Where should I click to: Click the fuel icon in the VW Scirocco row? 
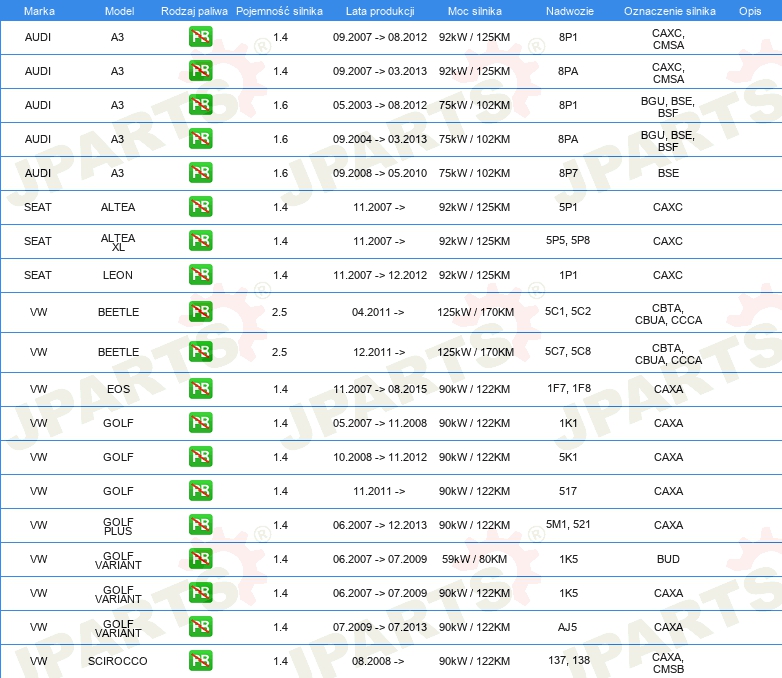(x=200, y=660)
